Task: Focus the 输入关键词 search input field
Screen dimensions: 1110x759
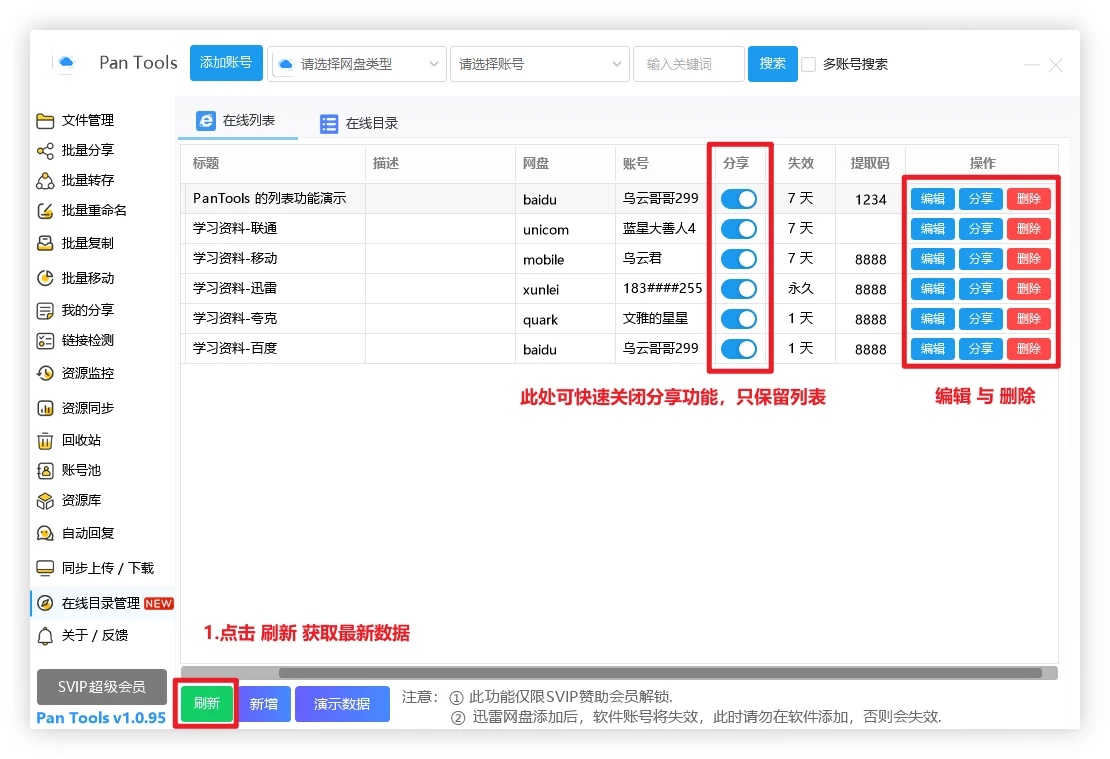Action: [689, 64]
